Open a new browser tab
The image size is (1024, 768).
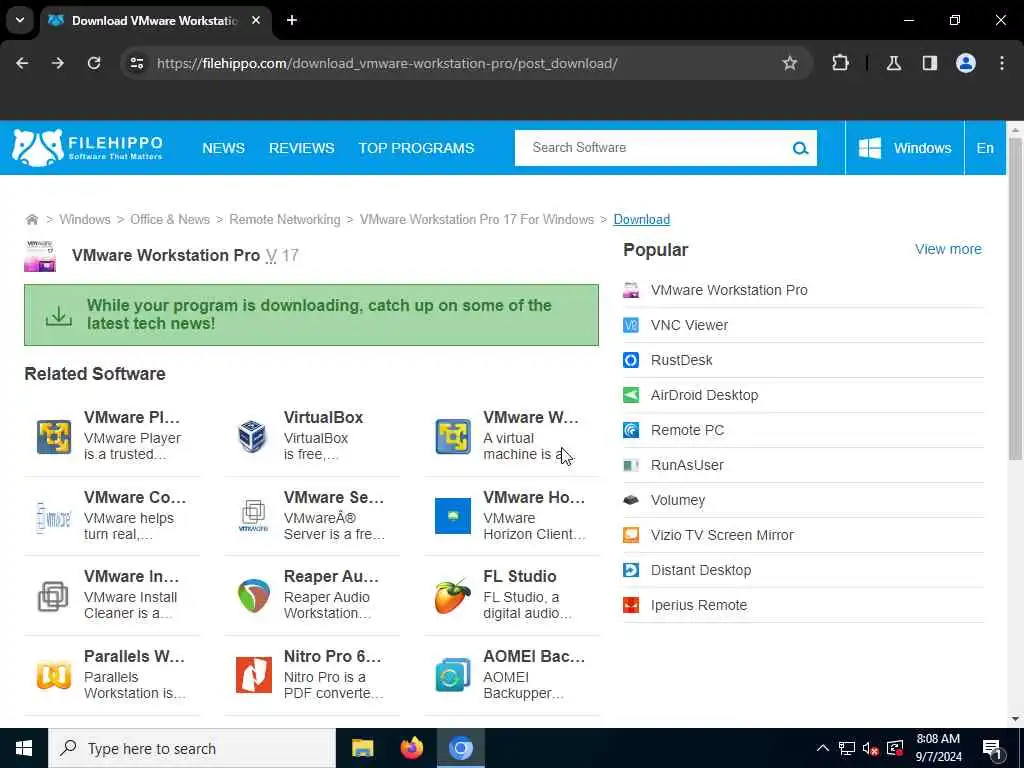point(292,20)
